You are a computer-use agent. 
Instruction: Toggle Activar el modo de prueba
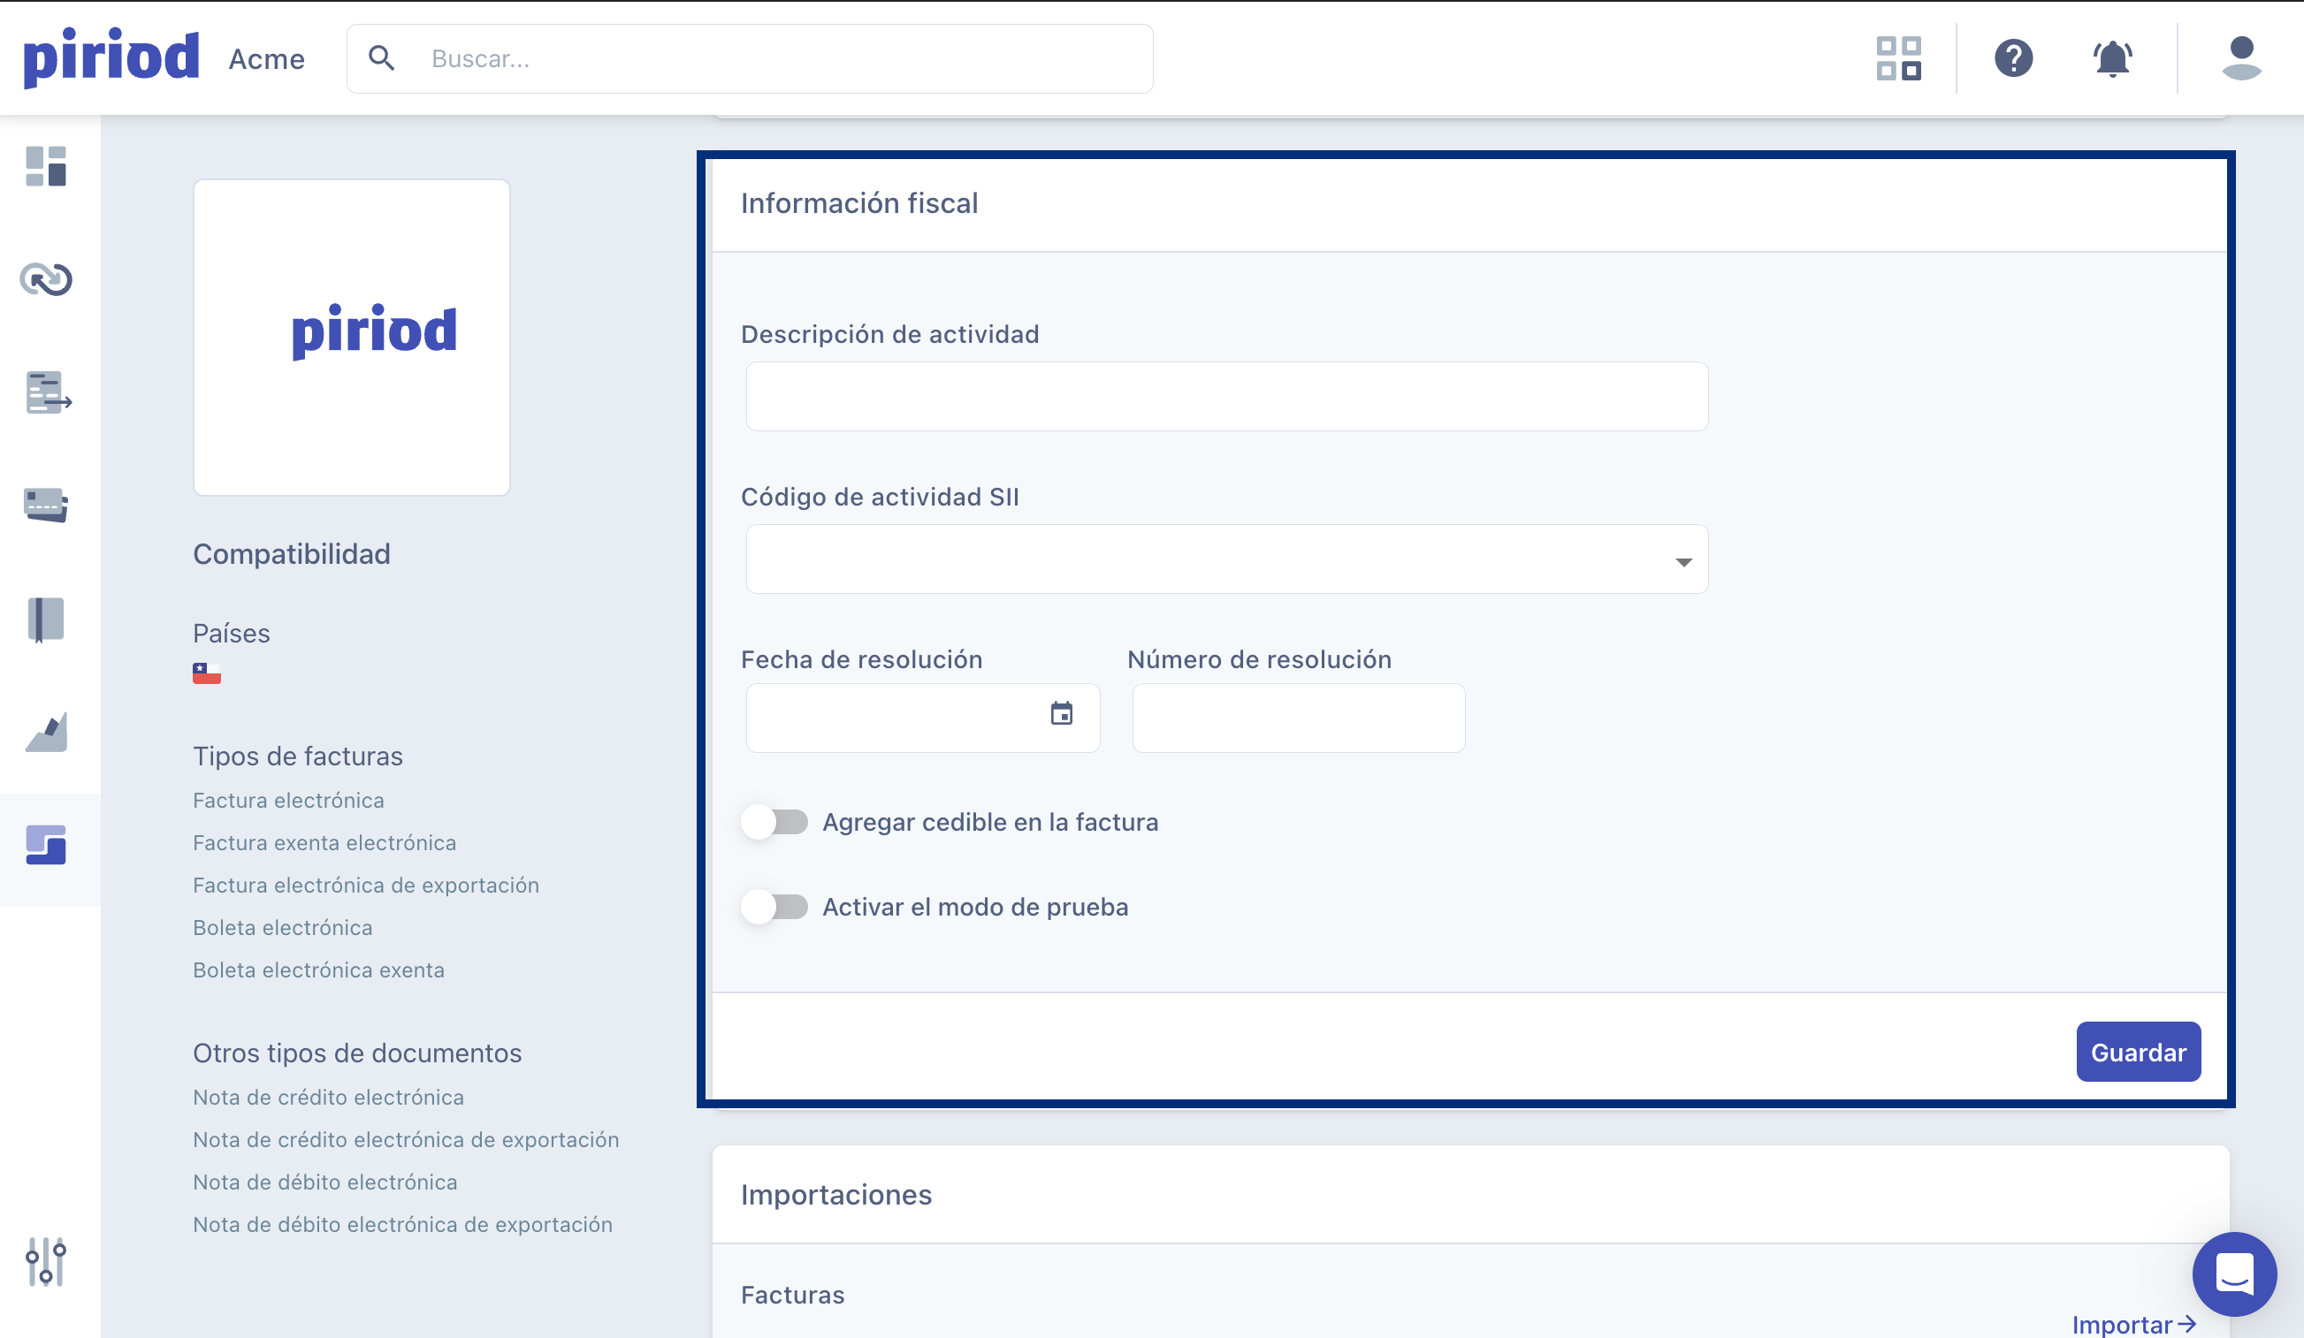pos(775,907)
